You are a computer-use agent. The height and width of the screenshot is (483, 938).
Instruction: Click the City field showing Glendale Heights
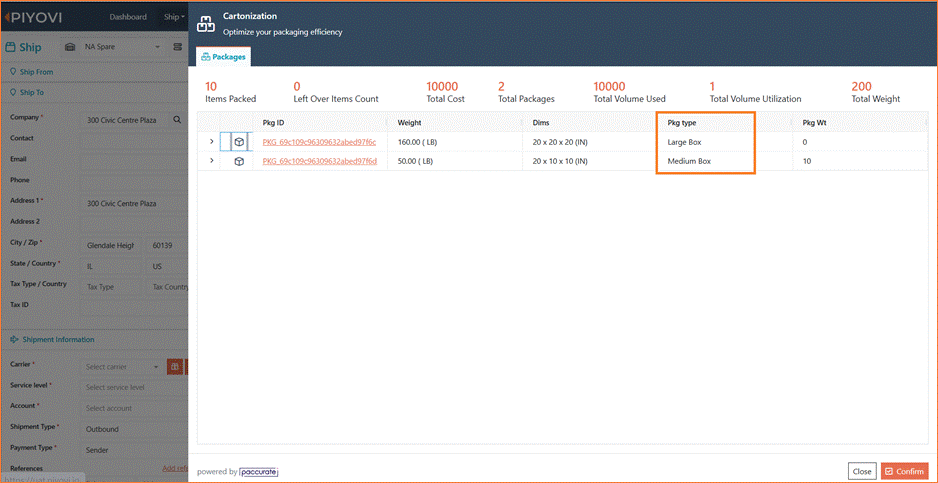coord(112,245)
